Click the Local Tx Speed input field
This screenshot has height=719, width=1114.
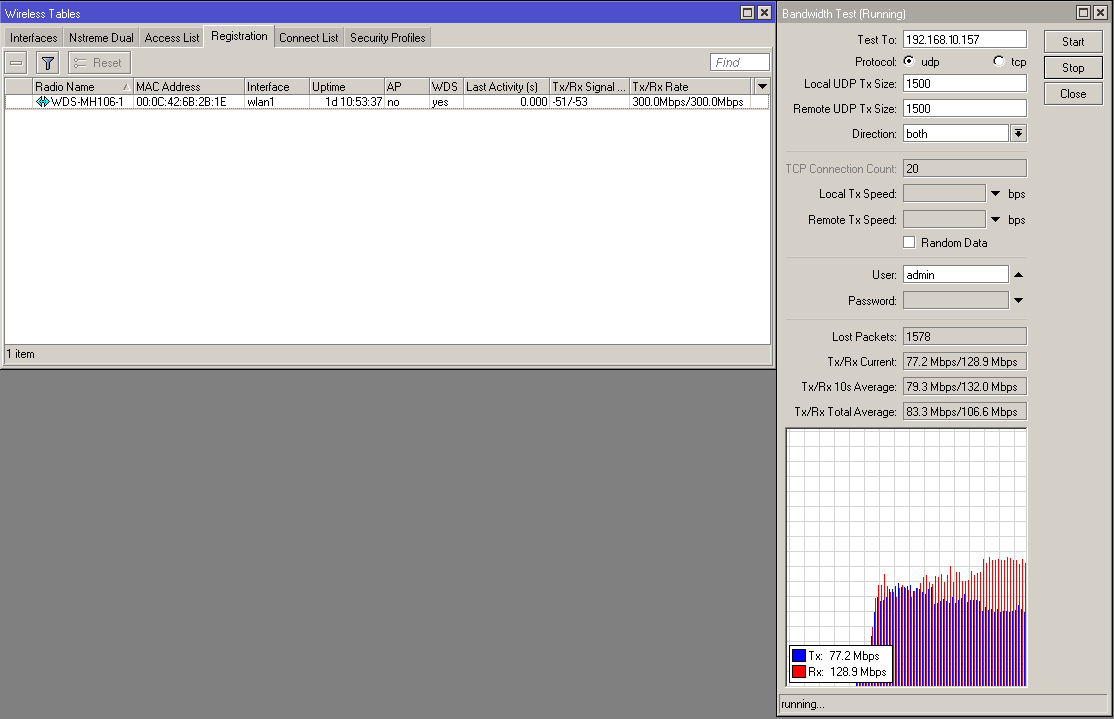(x=944, y=194)
